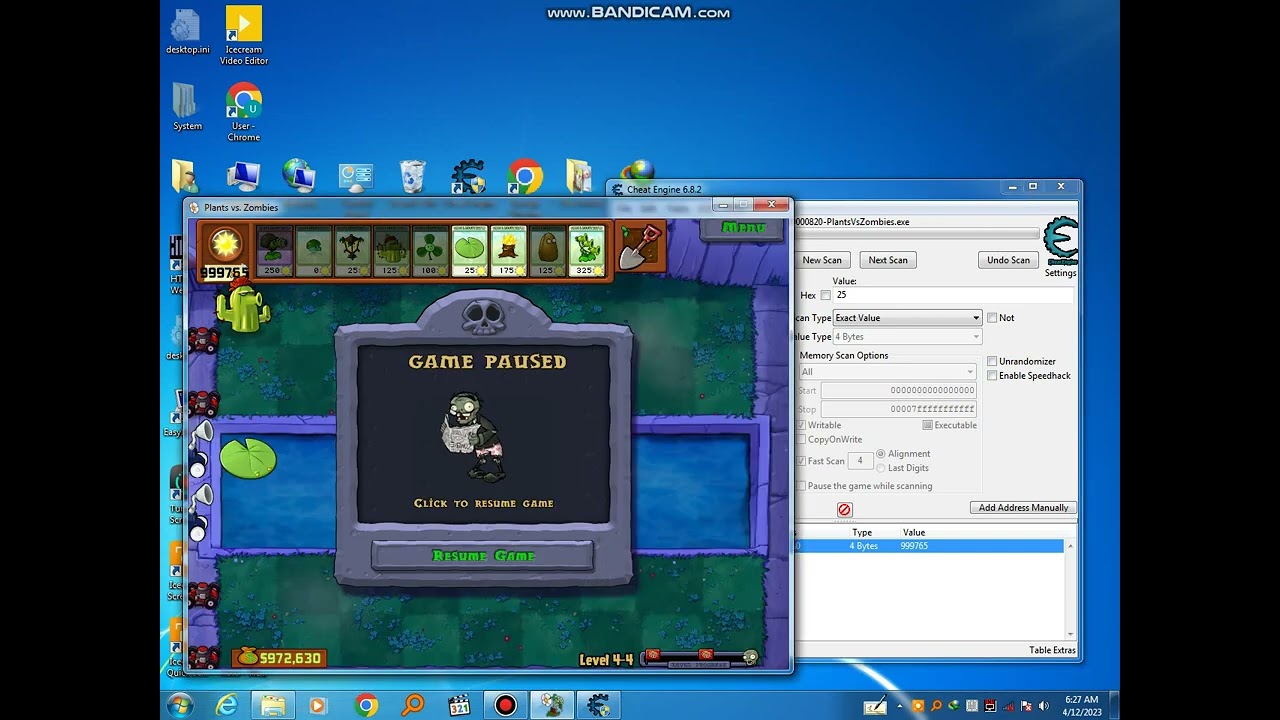
Task: Toggle the Not checkbox
Action: [992, 318]
